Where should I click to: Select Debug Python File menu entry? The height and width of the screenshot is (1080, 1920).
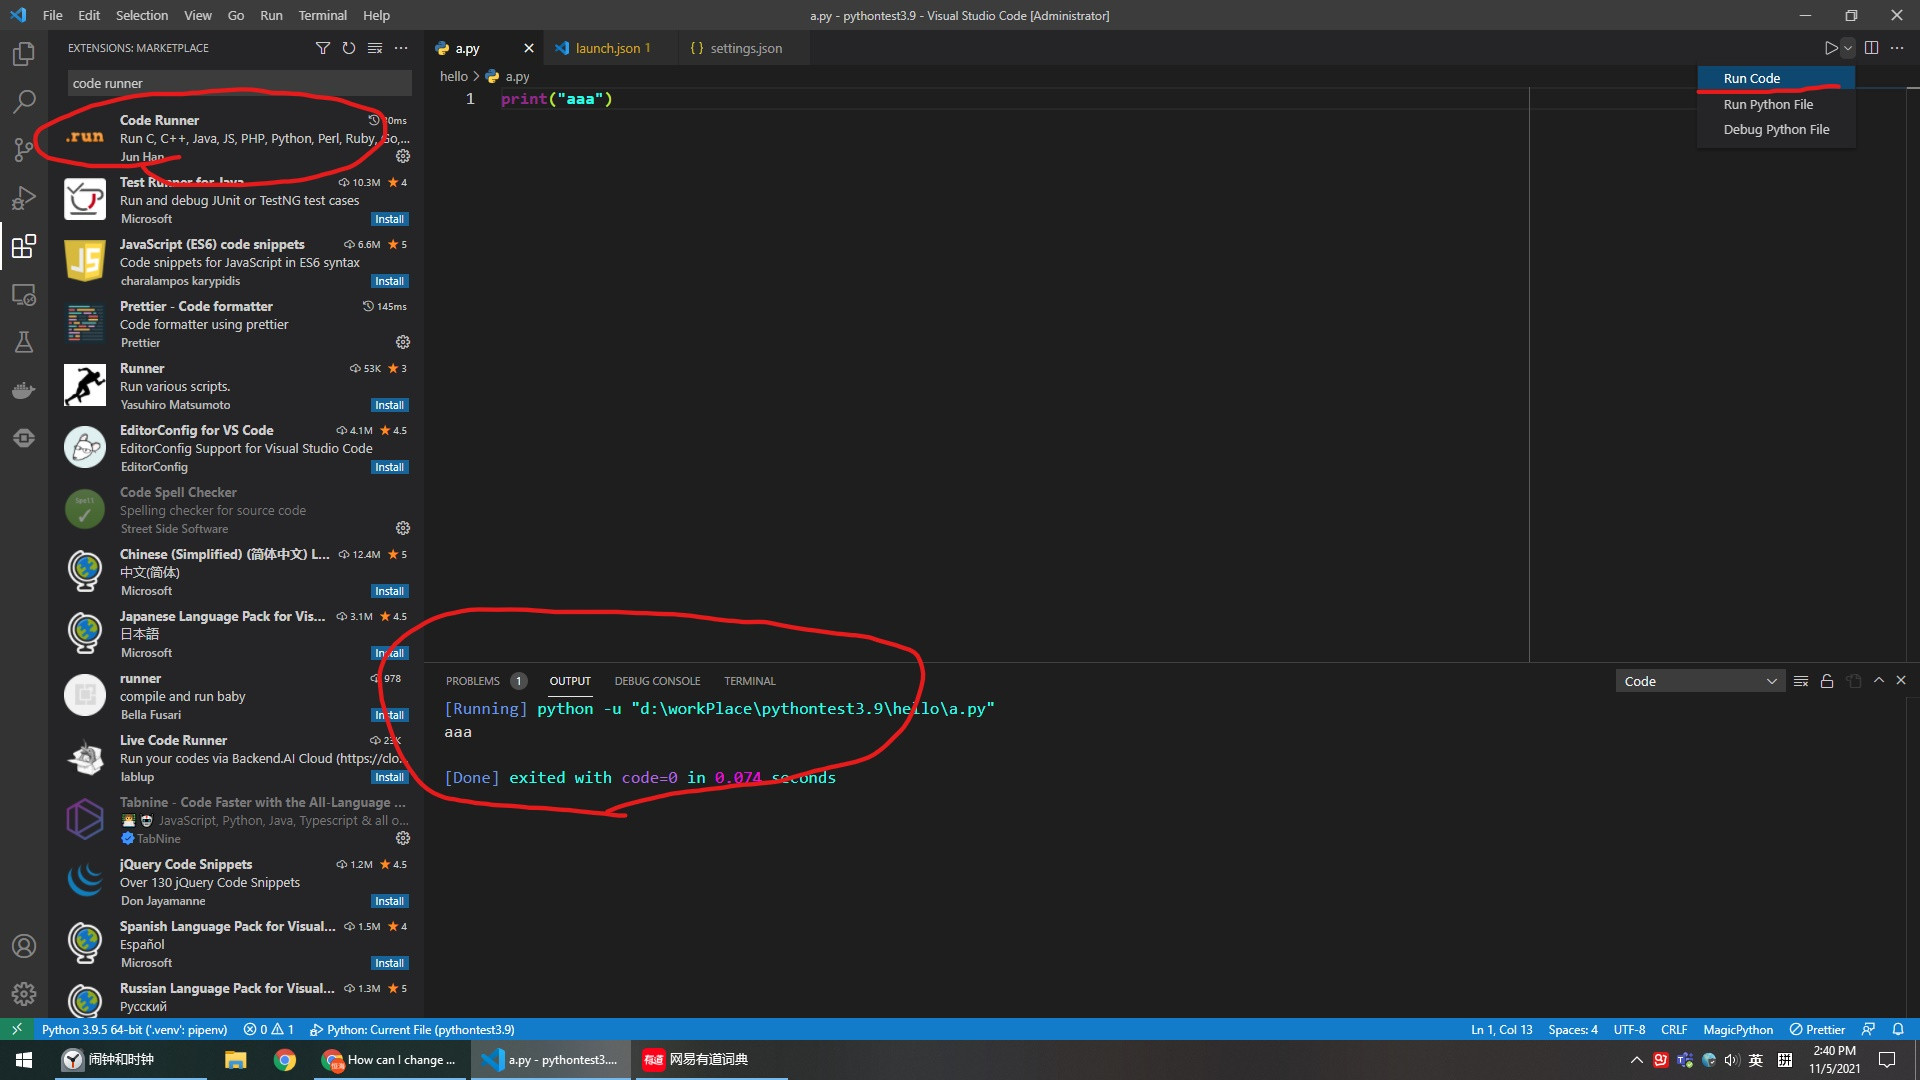[1776, 129]
